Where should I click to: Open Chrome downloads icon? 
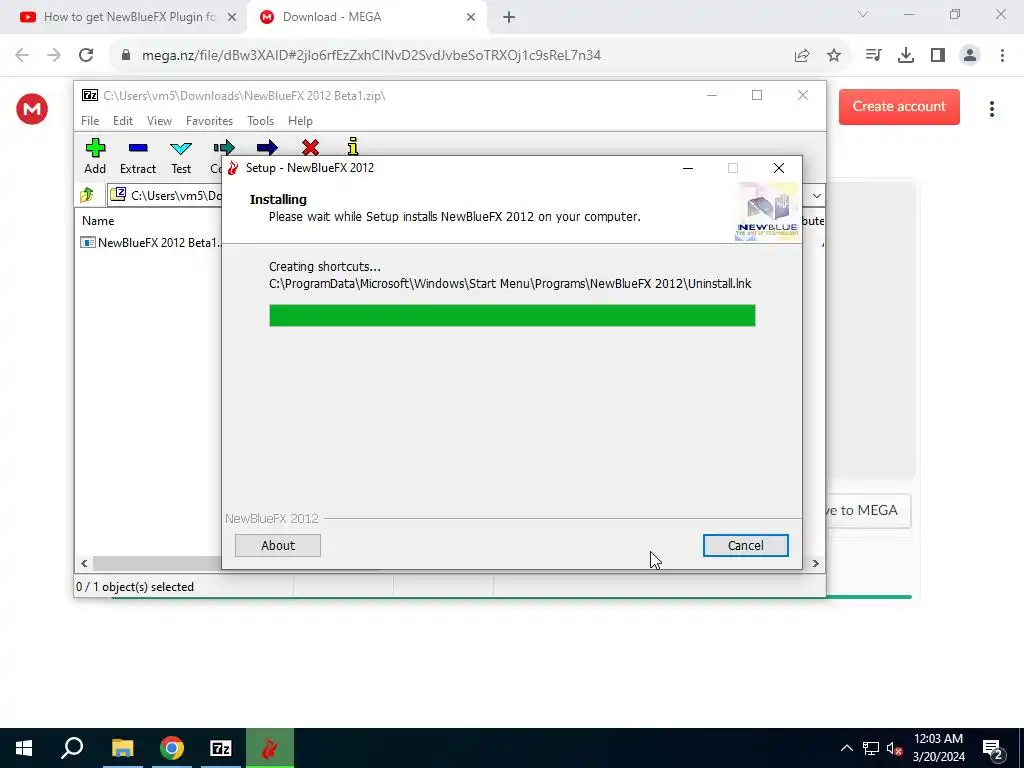pos(906,56)
